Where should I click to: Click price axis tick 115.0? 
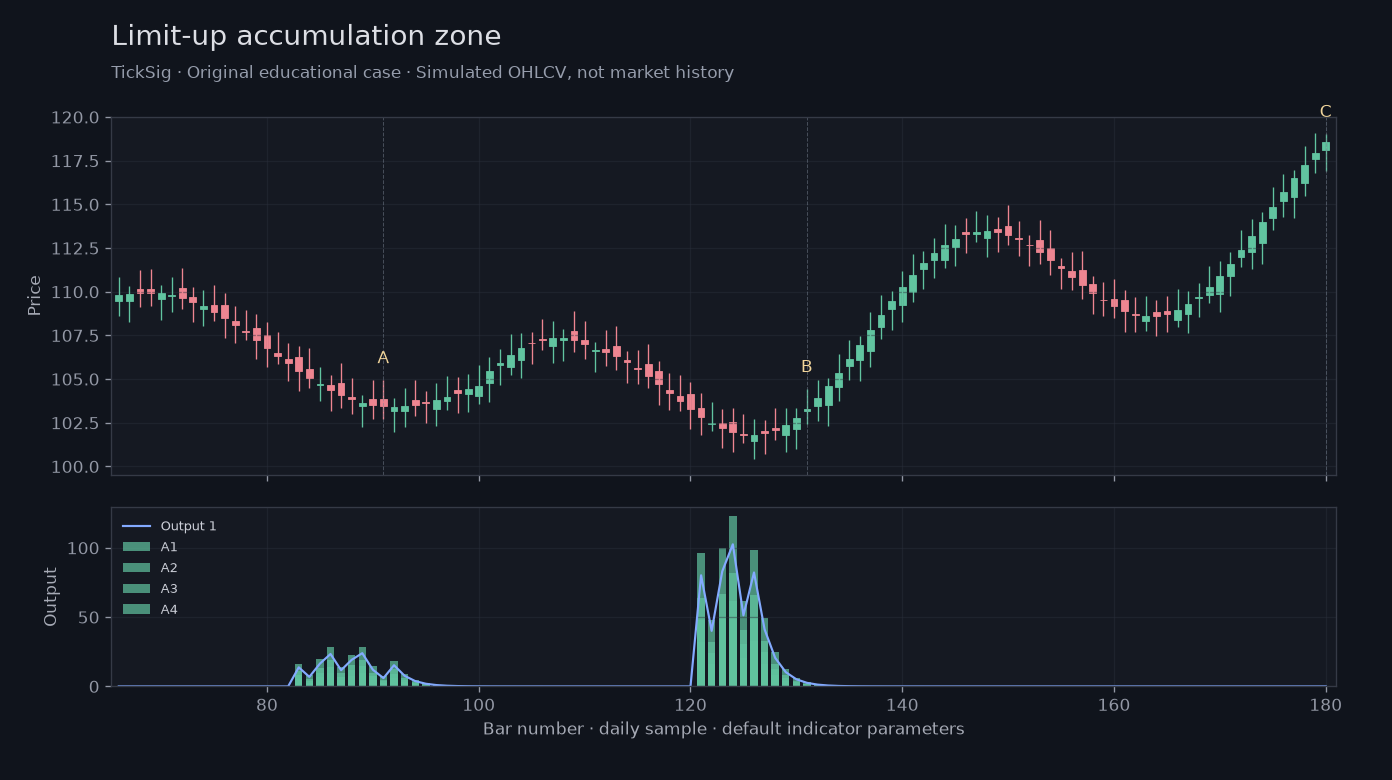point(75,205)
